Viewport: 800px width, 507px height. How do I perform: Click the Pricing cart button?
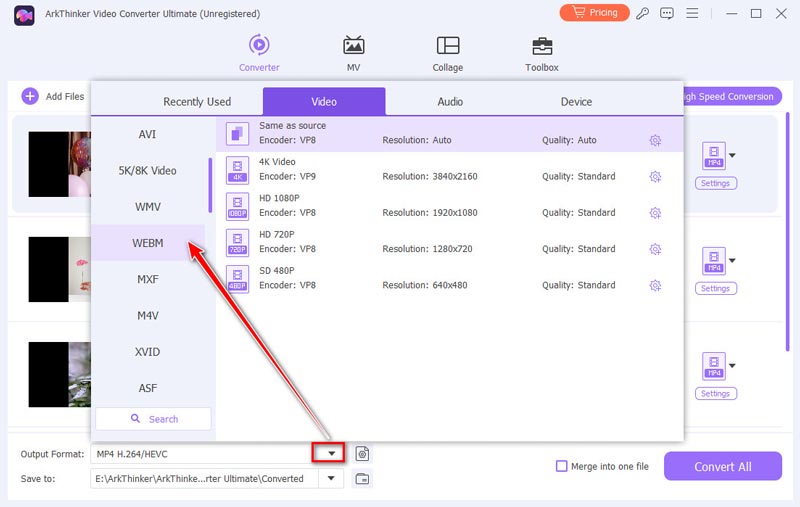594,13
